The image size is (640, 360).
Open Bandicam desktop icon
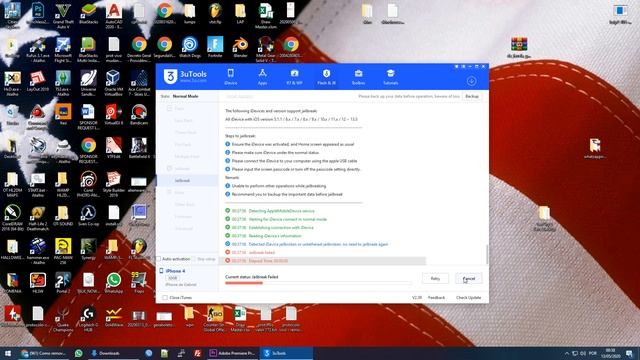(139, 114)
